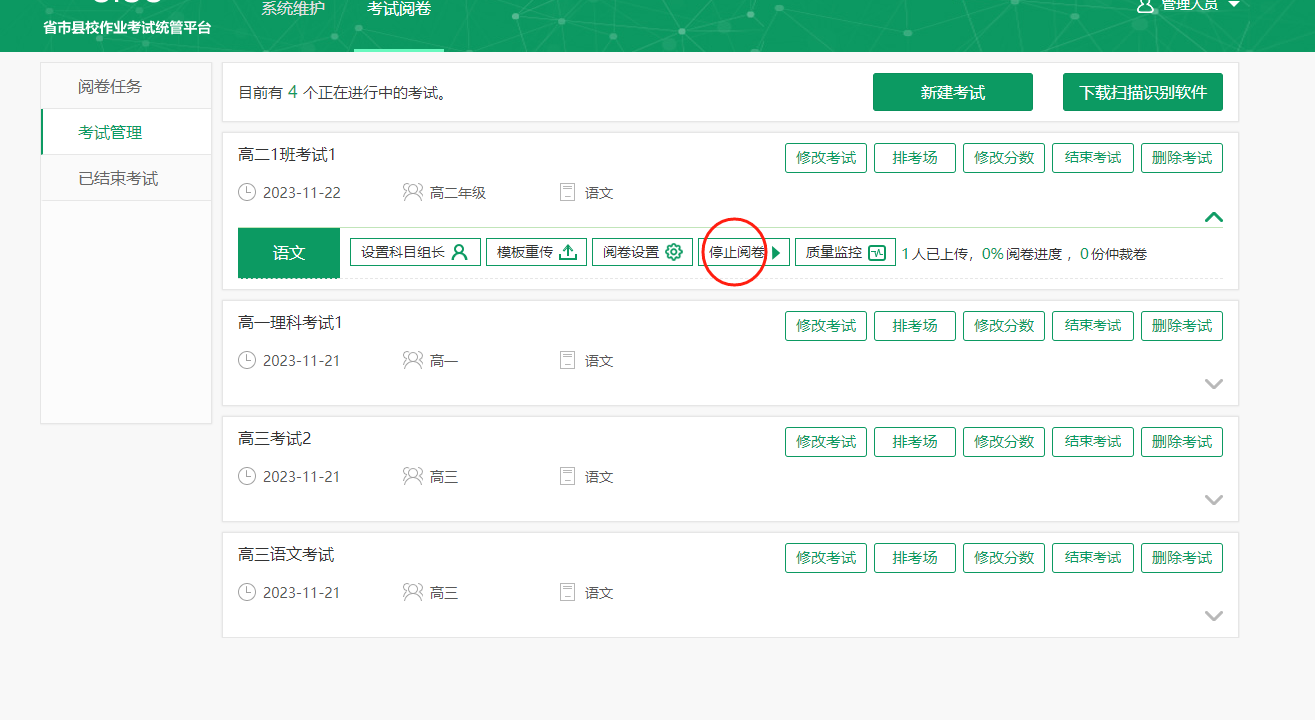
Task: Switch to the 系统维护 top tab
Action: click(293, 10)
